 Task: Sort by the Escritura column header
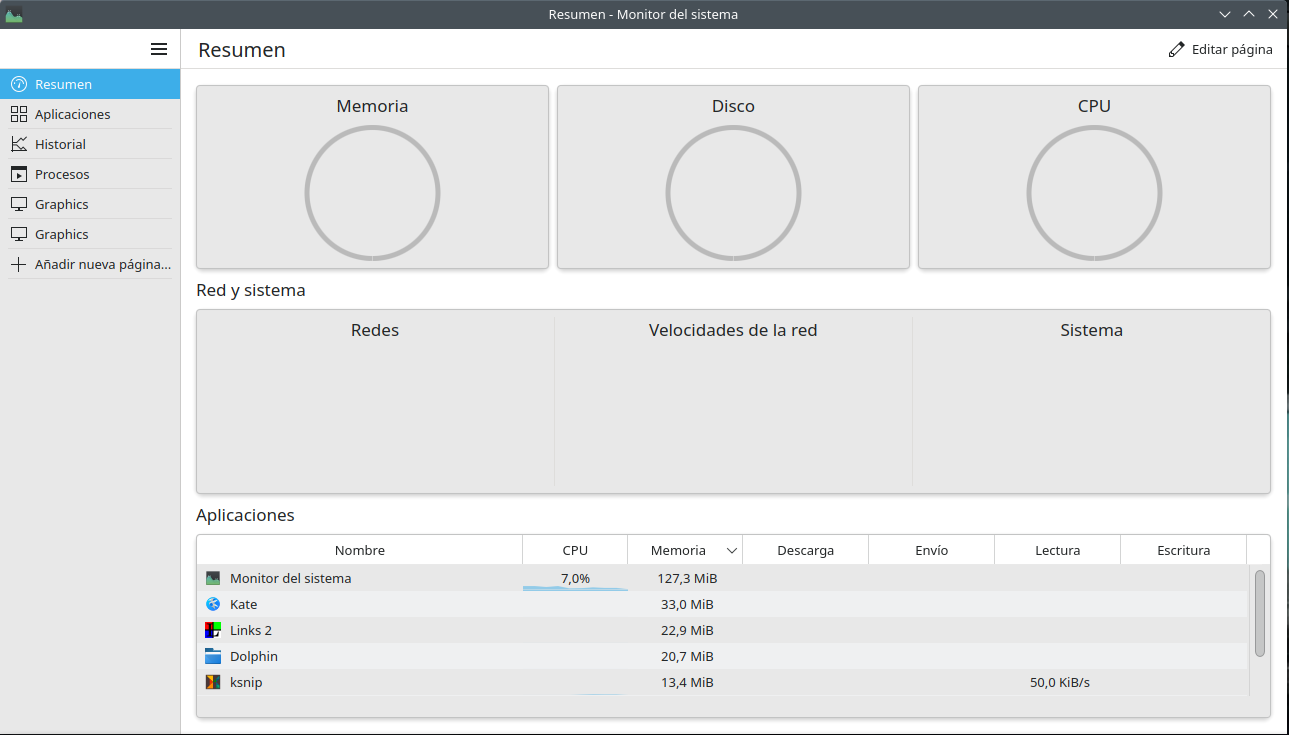coord(1183,549)
